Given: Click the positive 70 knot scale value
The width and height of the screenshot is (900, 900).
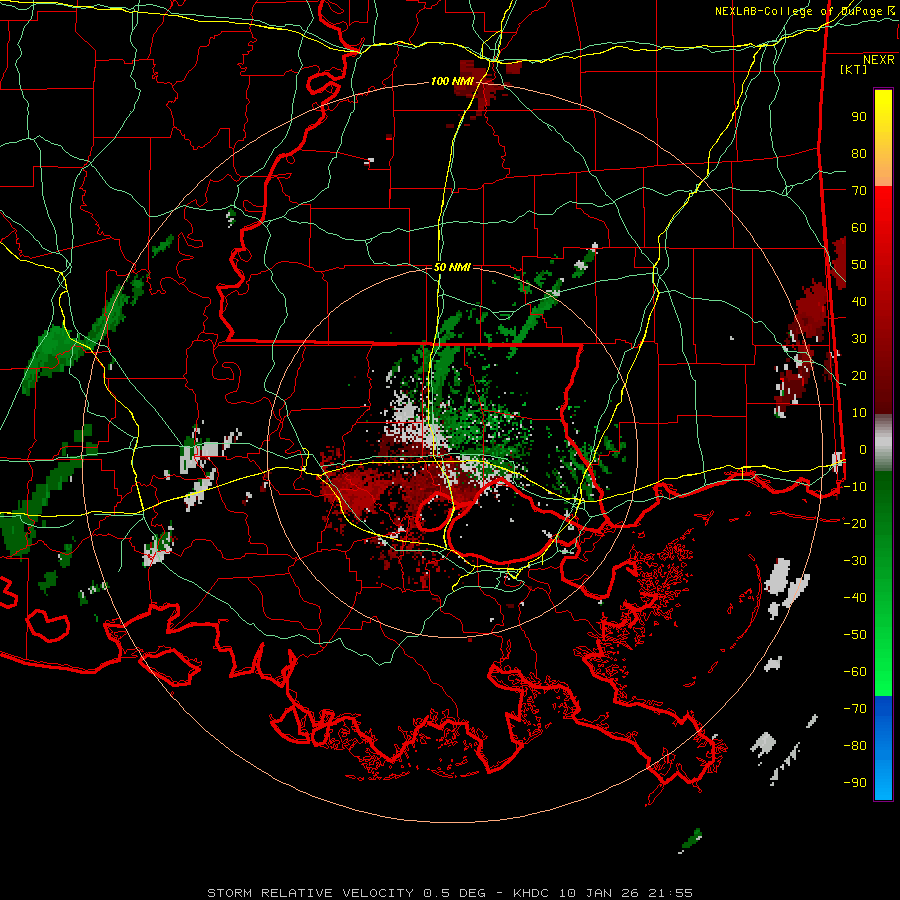Looking at the screenshot, I should click(859, 191).
